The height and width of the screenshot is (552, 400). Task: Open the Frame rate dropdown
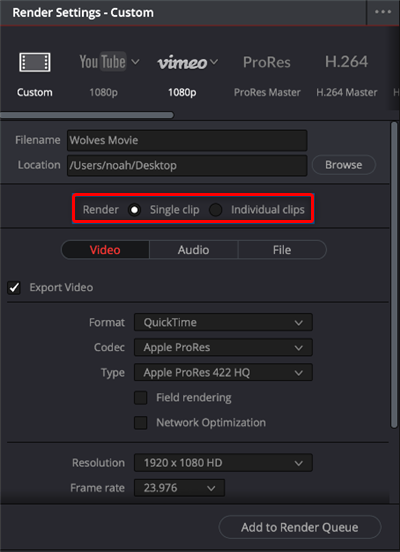179,488
